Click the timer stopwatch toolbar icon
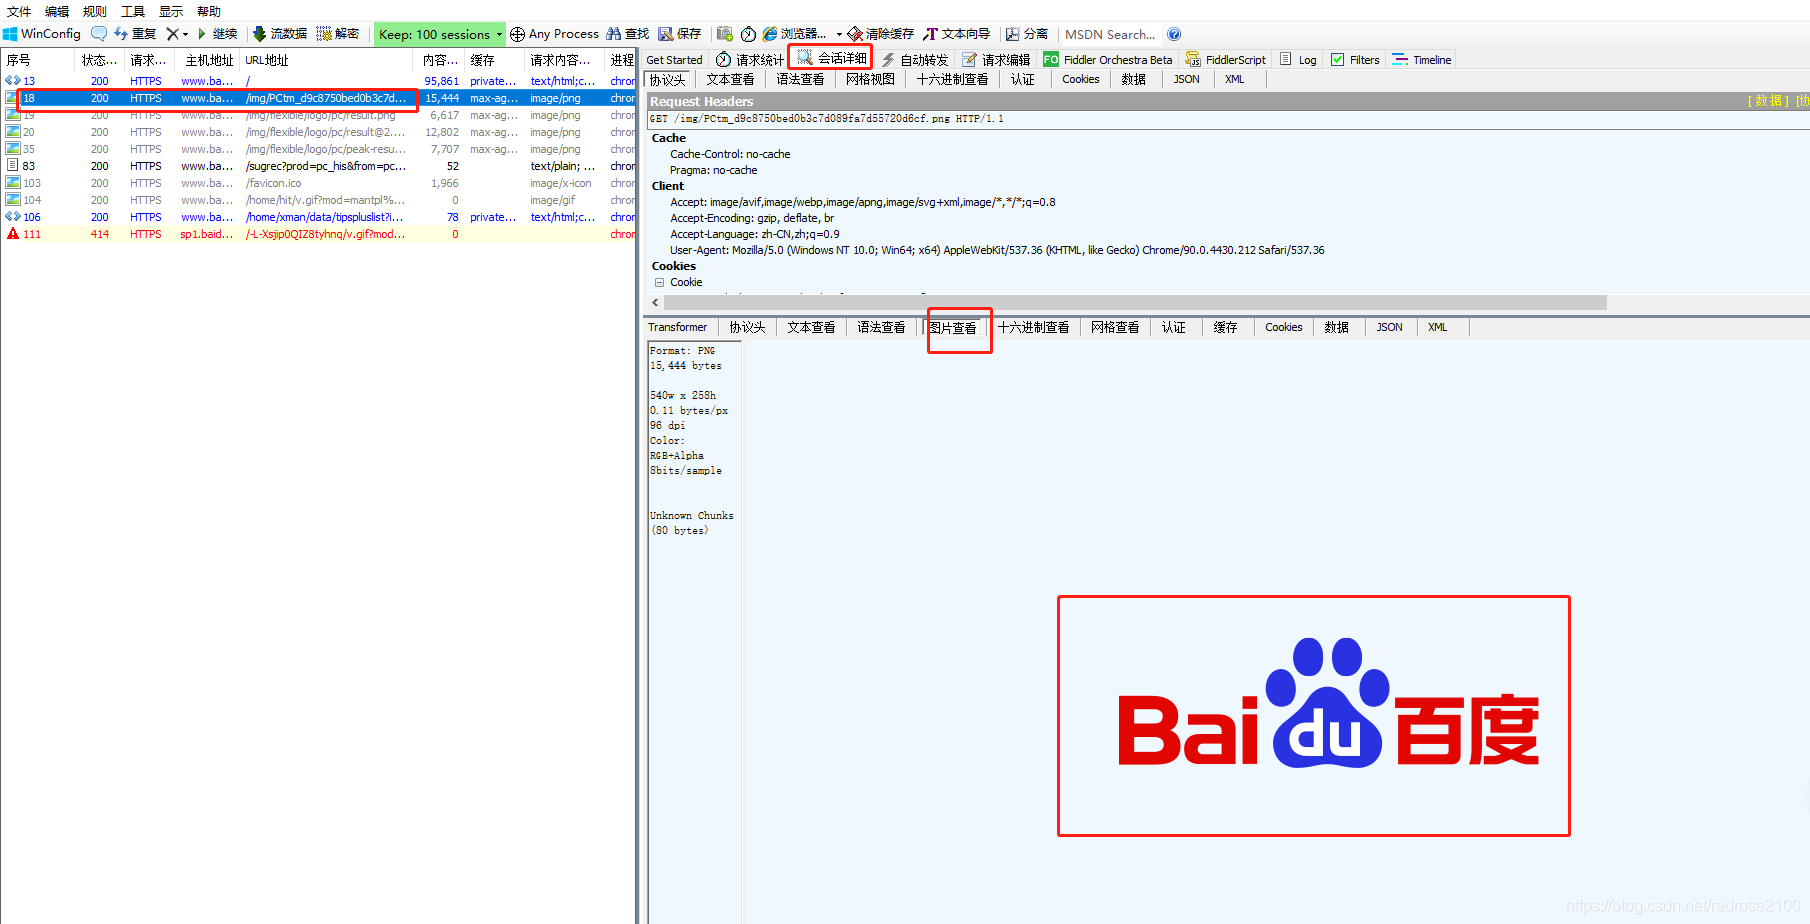 (748, 34)
